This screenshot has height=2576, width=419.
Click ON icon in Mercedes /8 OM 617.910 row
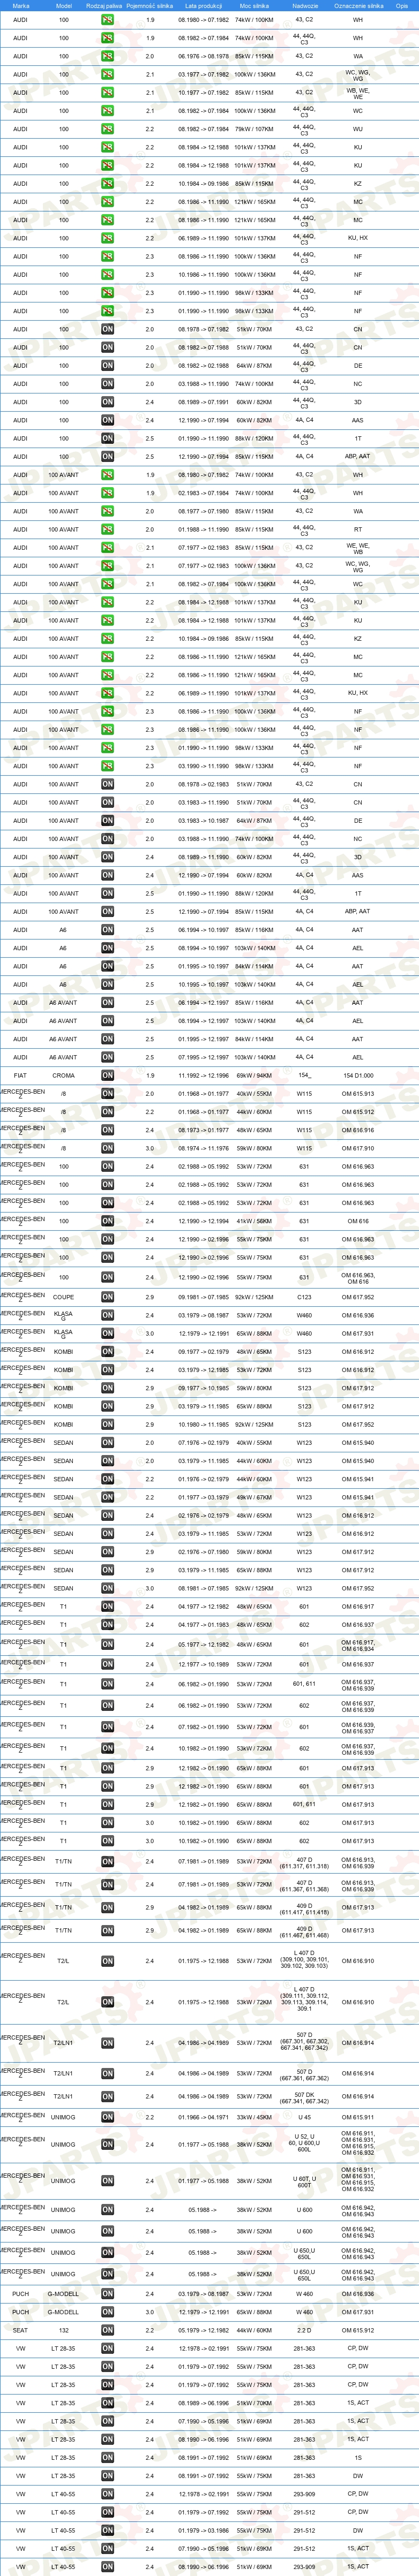(x=107, y=1148)
